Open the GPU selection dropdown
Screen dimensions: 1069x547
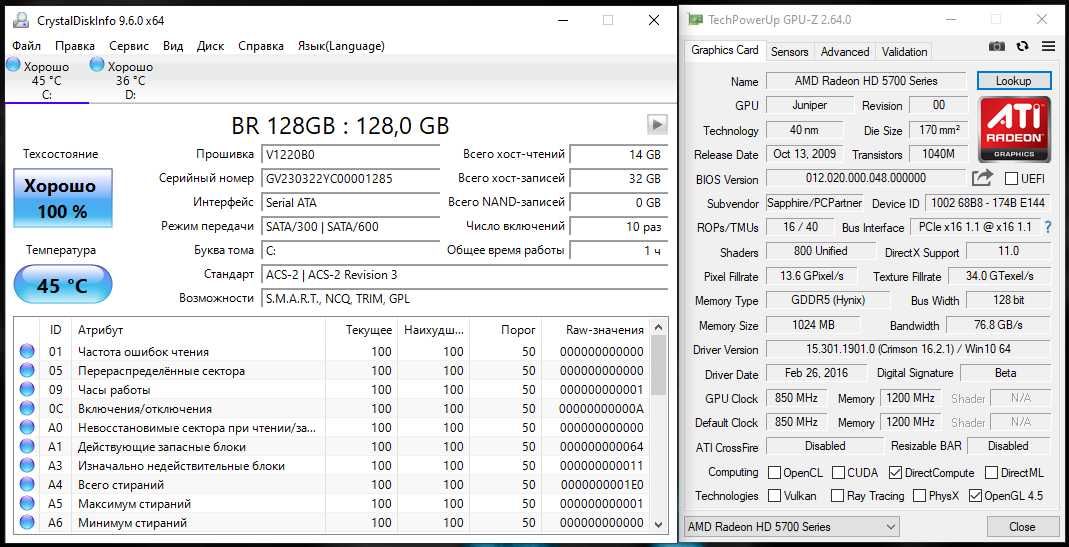pyautogui.click(x=792, y=527)
